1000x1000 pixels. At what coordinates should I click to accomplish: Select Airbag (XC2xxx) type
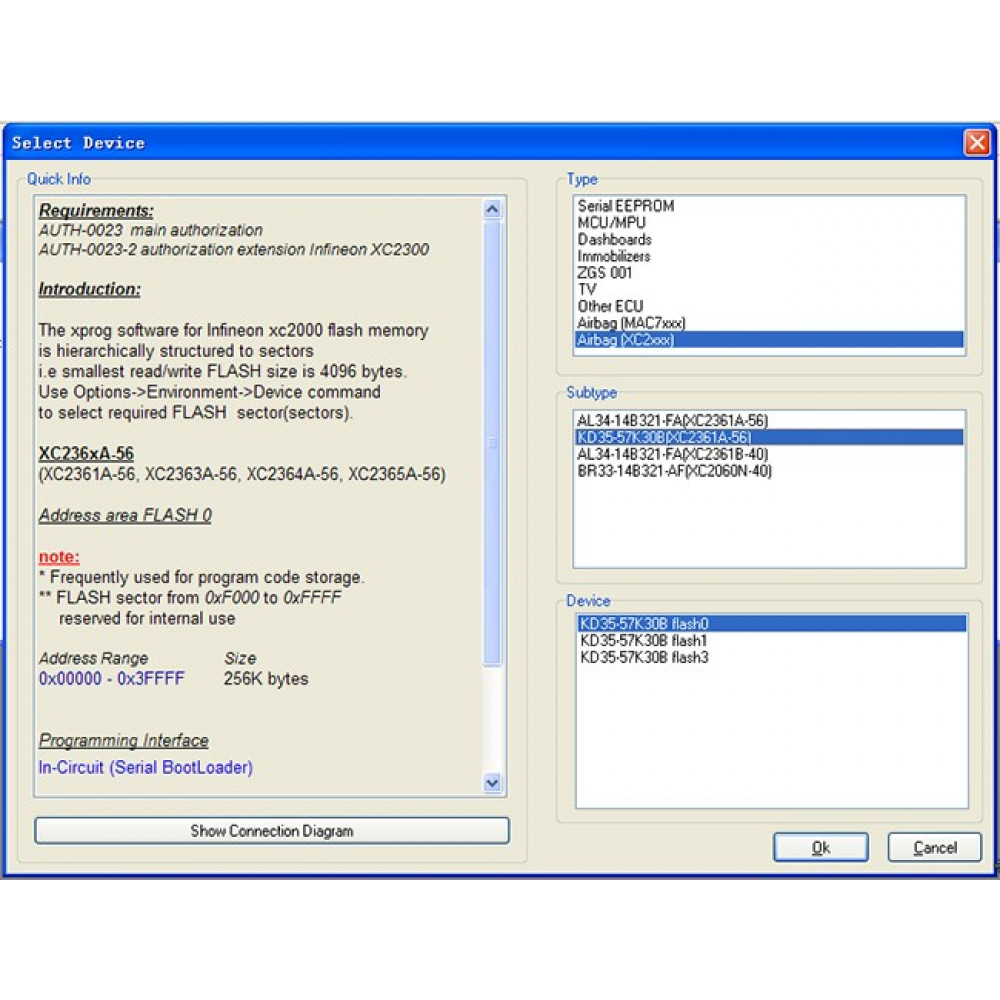tap(626, 340)
